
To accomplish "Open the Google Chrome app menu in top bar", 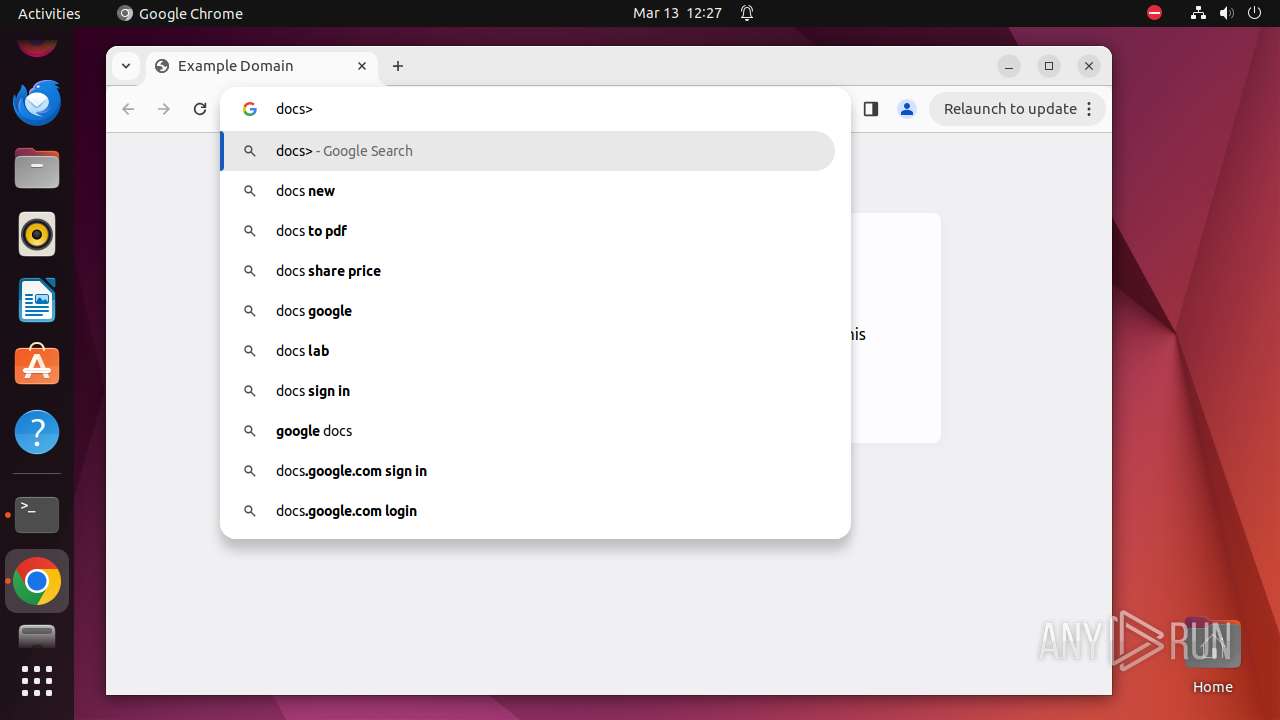I will pyautogui.click(x=180, y=13).
